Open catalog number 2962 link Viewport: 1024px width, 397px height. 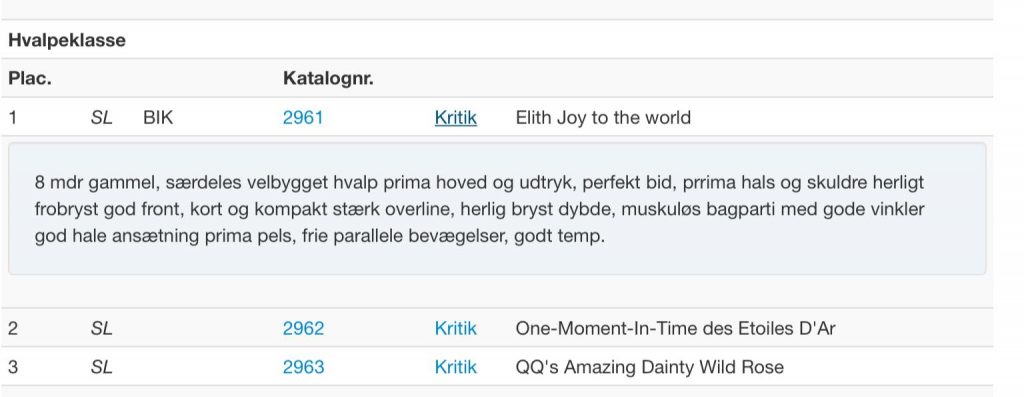coord(303,328)
